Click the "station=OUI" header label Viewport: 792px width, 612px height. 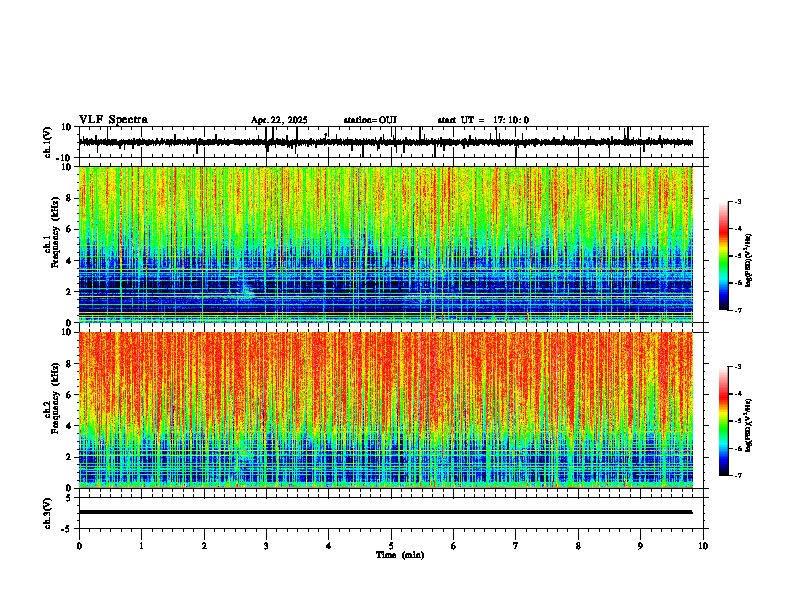(370, 120)
